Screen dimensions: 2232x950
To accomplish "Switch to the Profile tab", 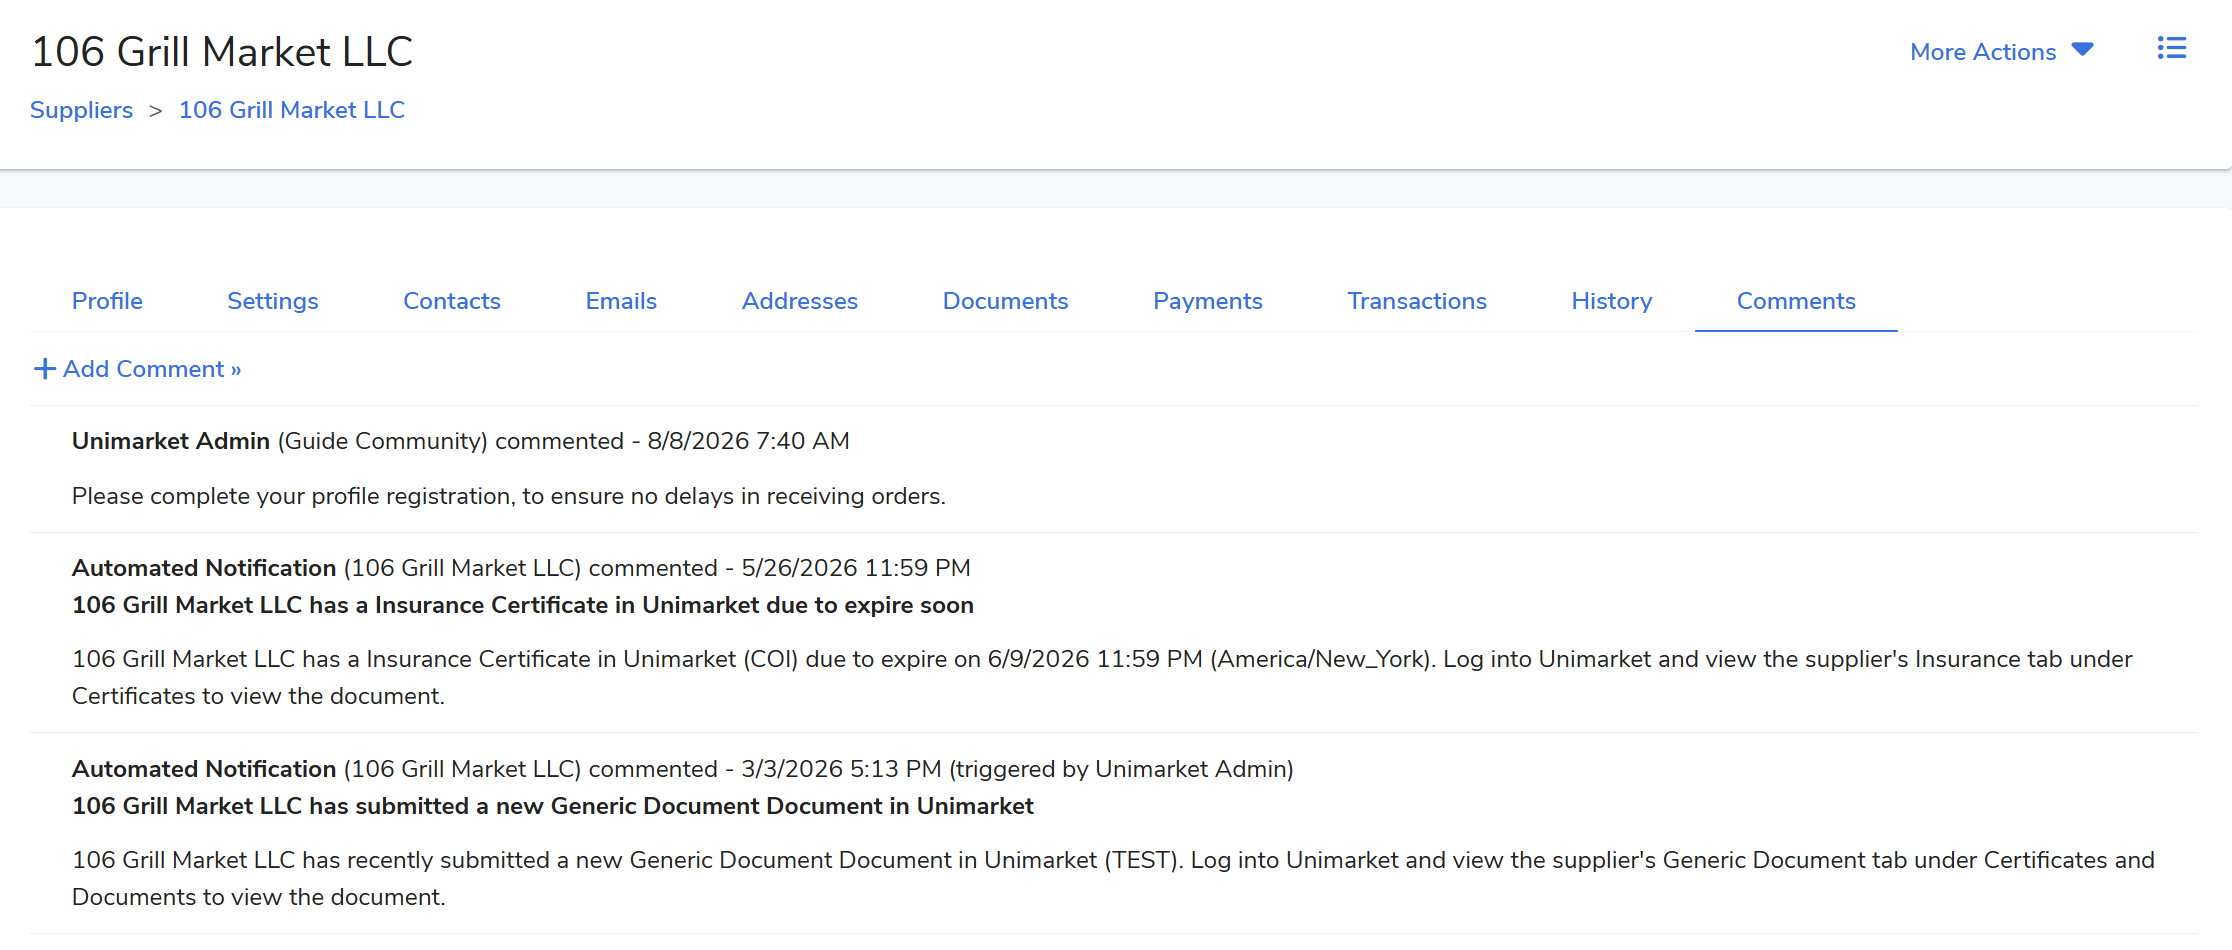I will coord(107,301).
